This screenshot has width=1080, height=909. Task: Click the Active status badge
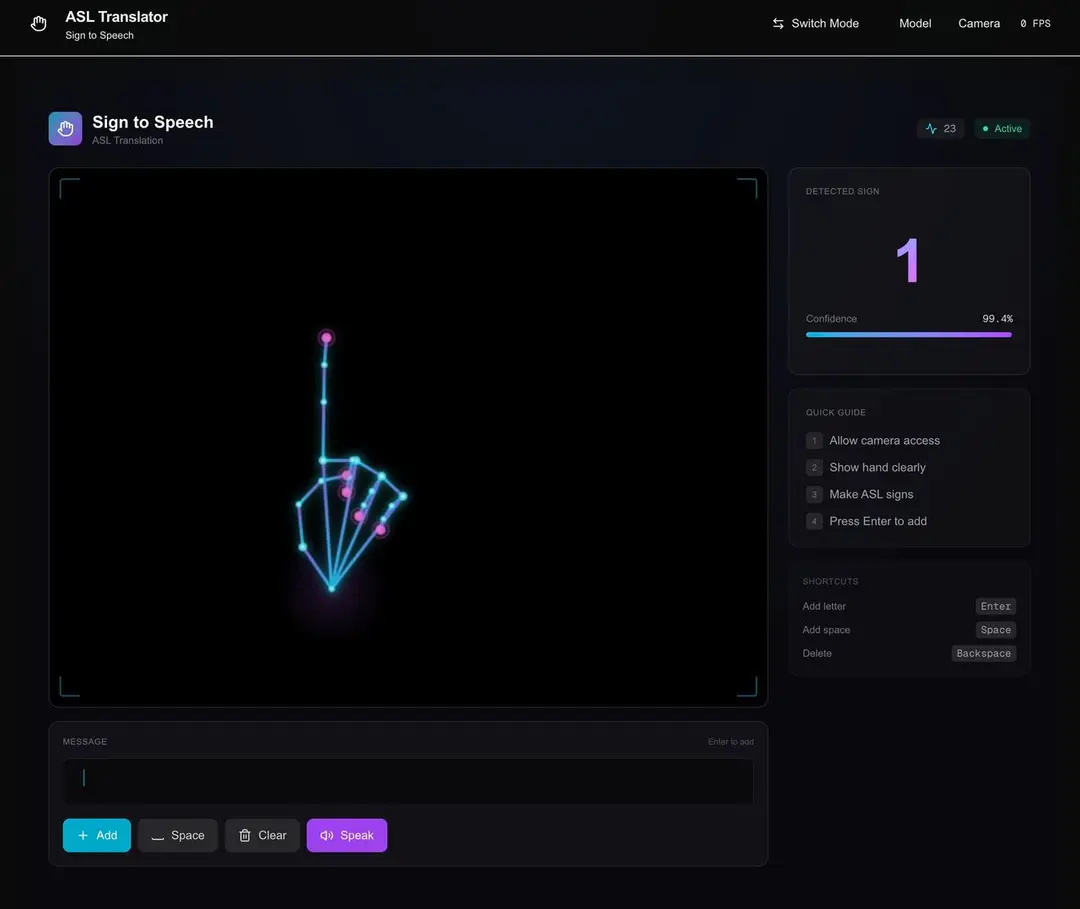(1002, 129)
